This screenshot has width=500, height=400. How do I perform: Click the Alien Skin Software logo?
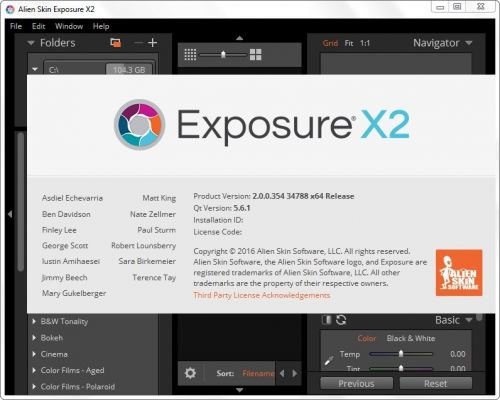click(x=459, y=273)
